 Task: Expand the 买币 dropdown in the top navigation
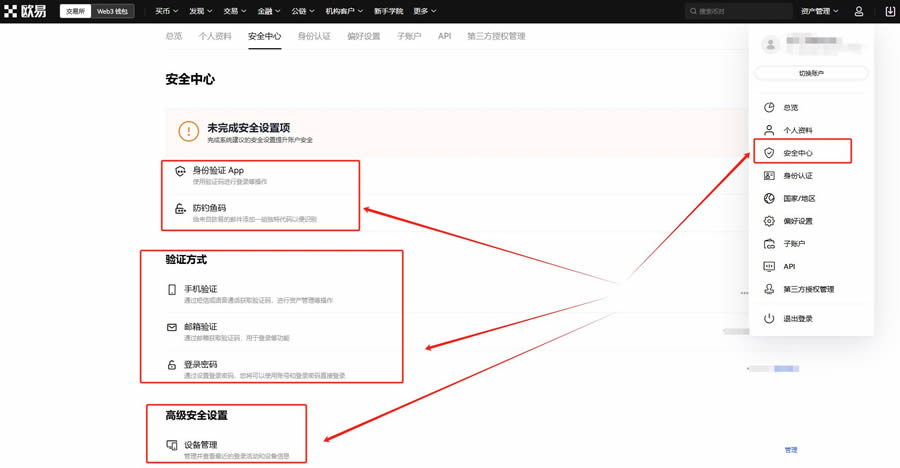pyautogui.click(x=168, y=11)
